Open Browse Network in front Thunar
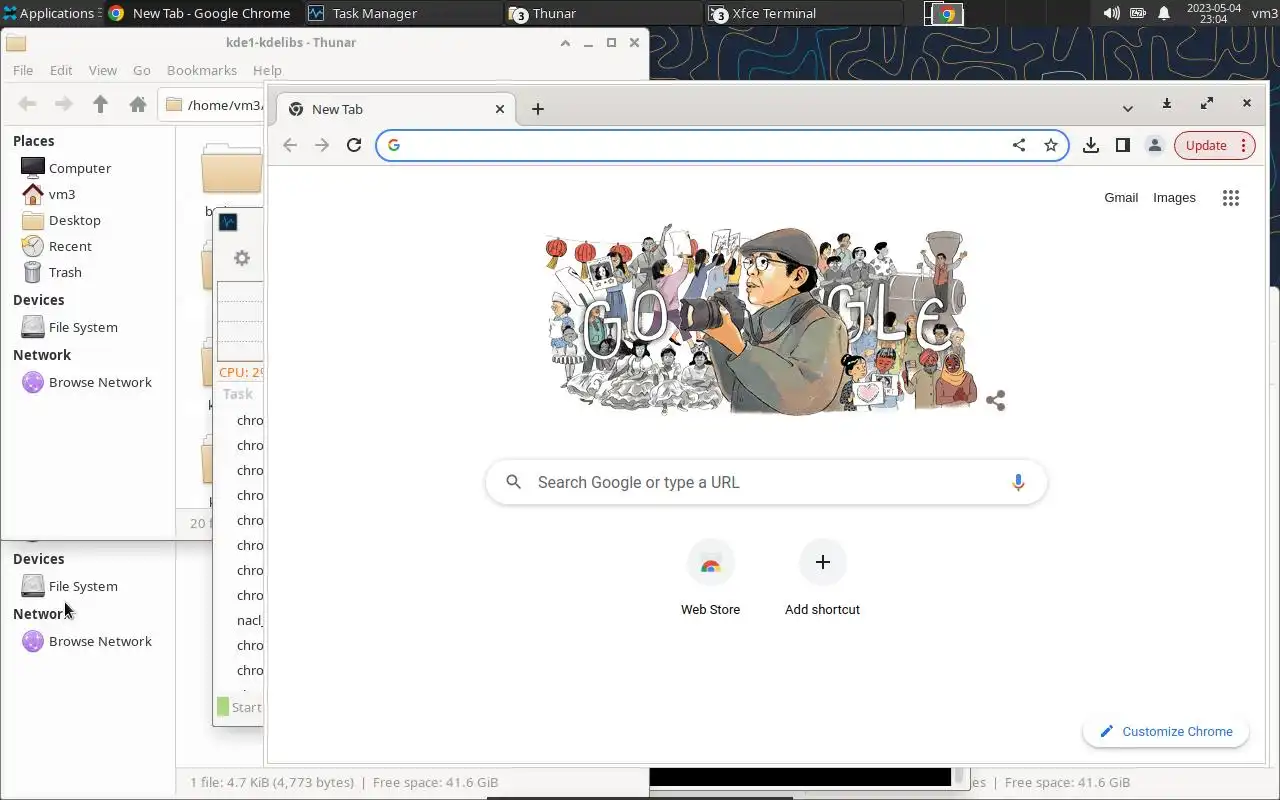The width and height of the screenshot is (1280, 800). (x=100, y=382)
